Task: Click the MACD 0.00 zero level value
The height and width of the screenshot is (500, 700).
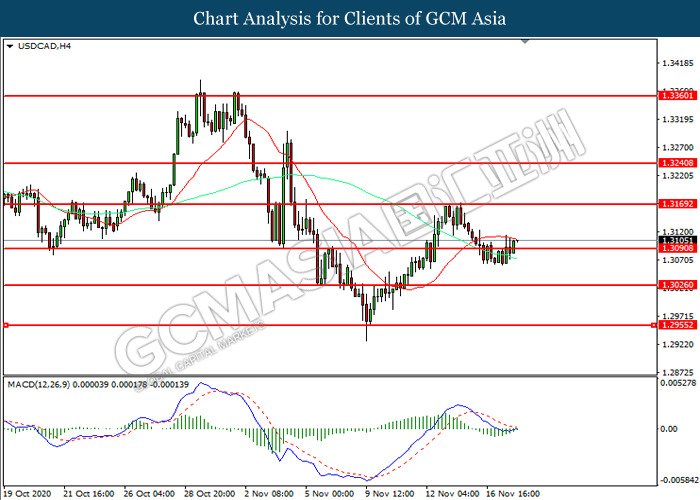Action: pos(669,429)
